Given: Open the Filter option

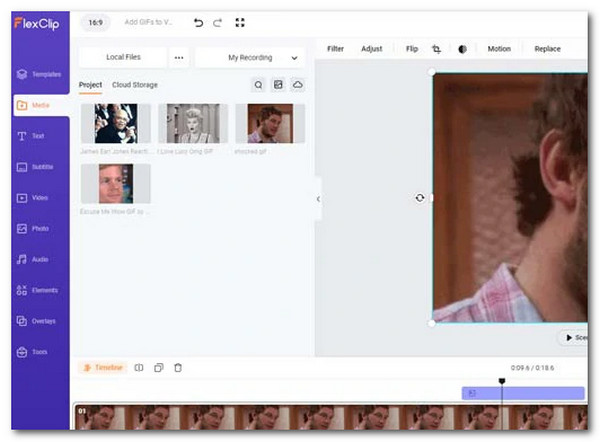Looking at the screenshot, I should [x=335, y=49].
